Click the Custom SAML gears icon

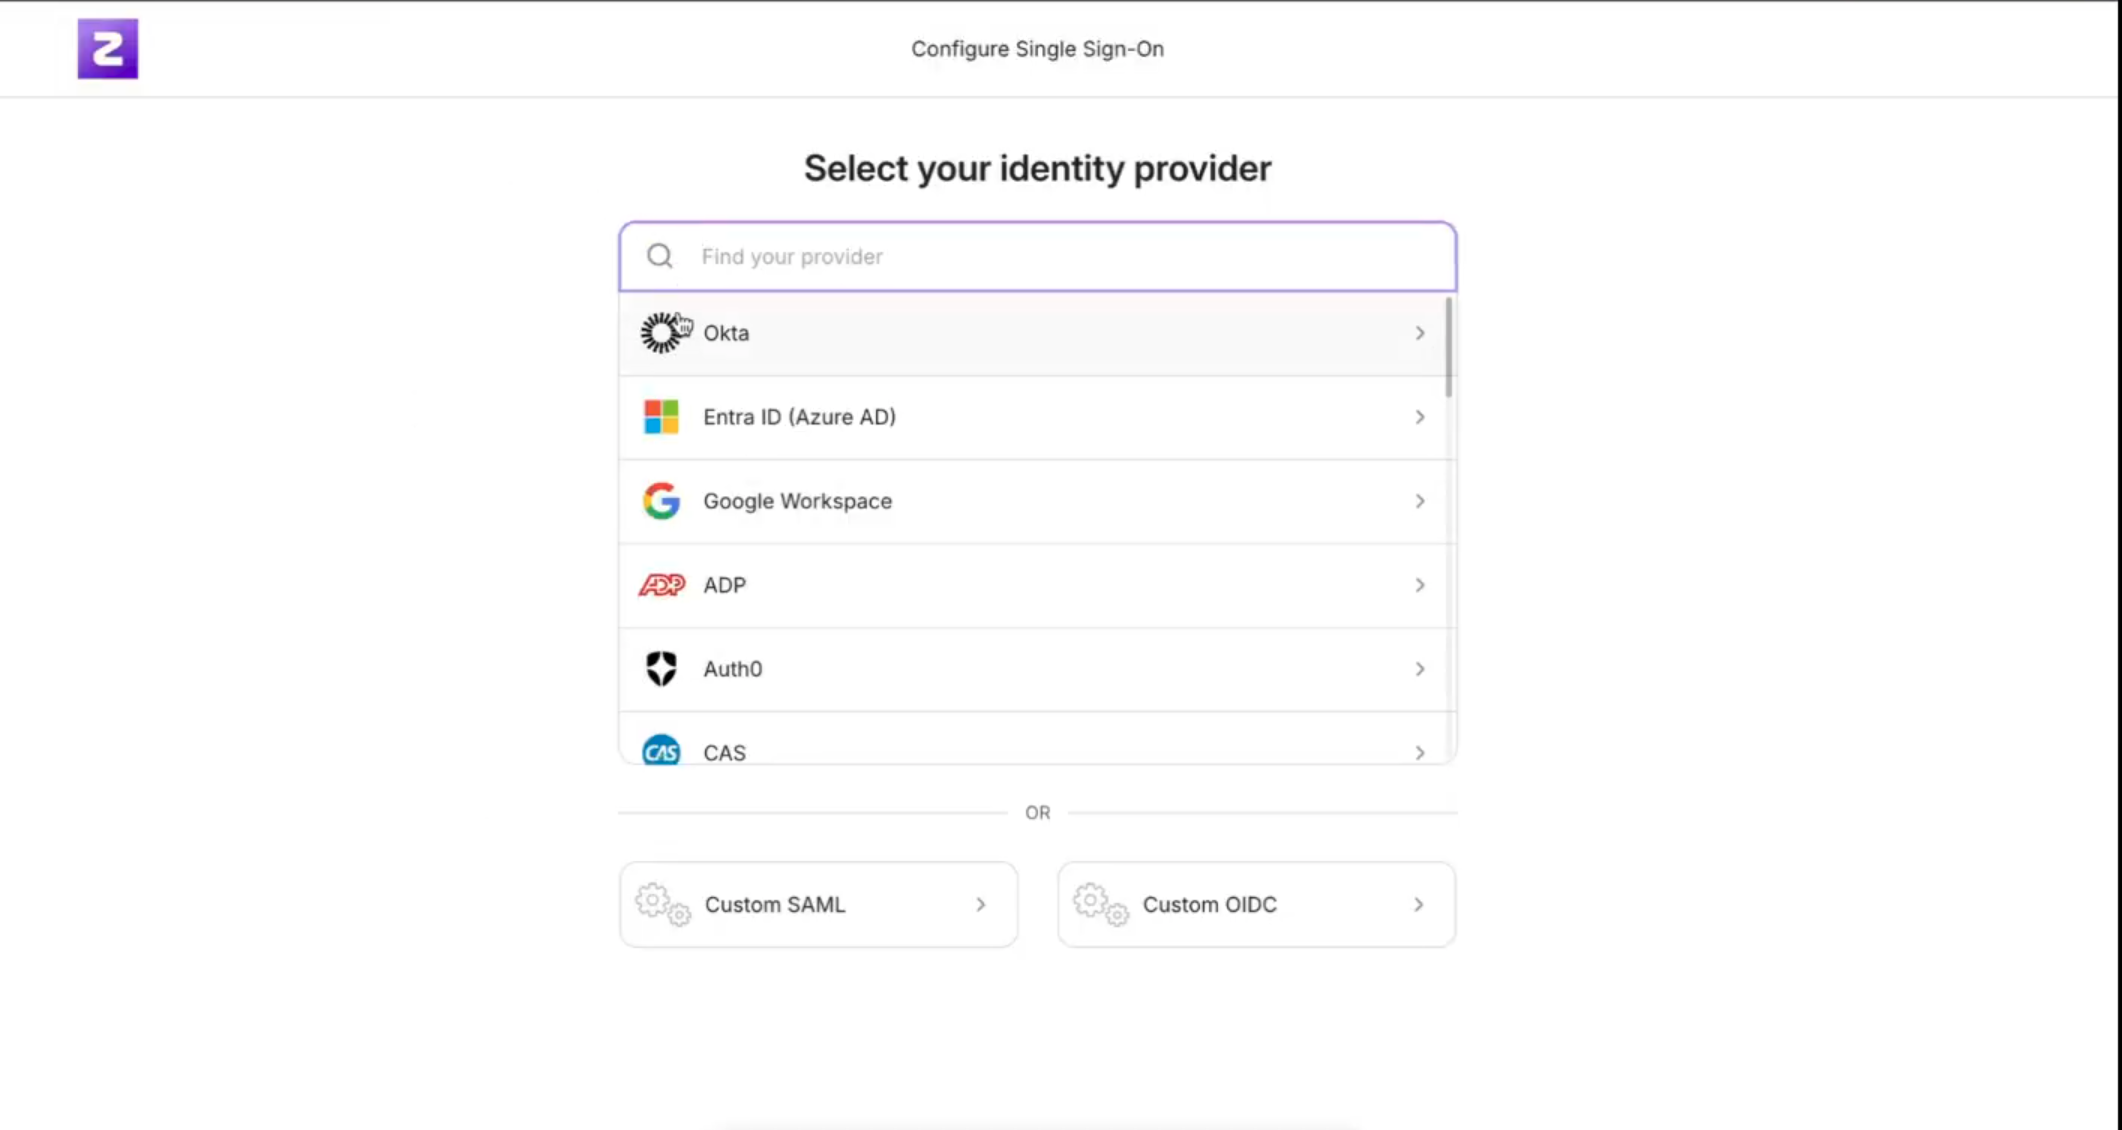[x=663, y=904]
